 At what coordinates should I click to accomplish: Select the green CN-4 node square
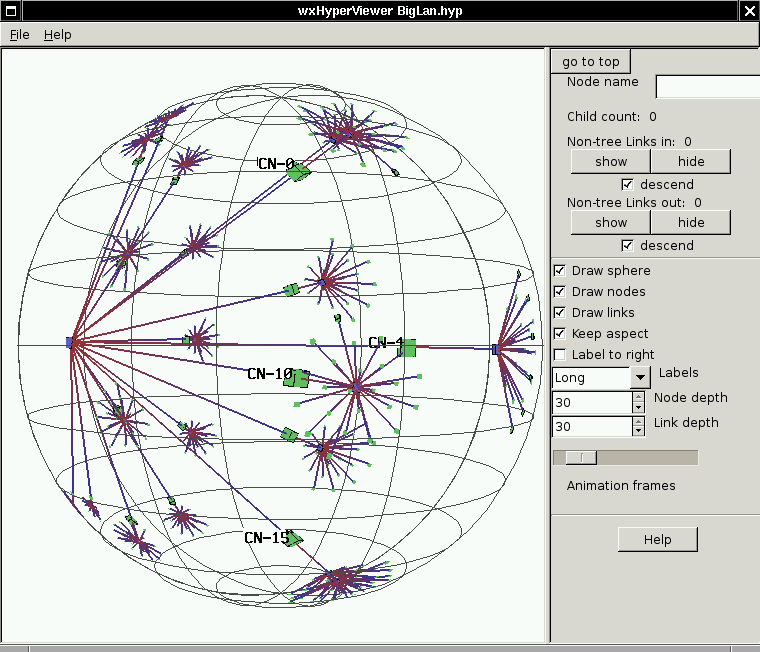click(x=406, y=348)
